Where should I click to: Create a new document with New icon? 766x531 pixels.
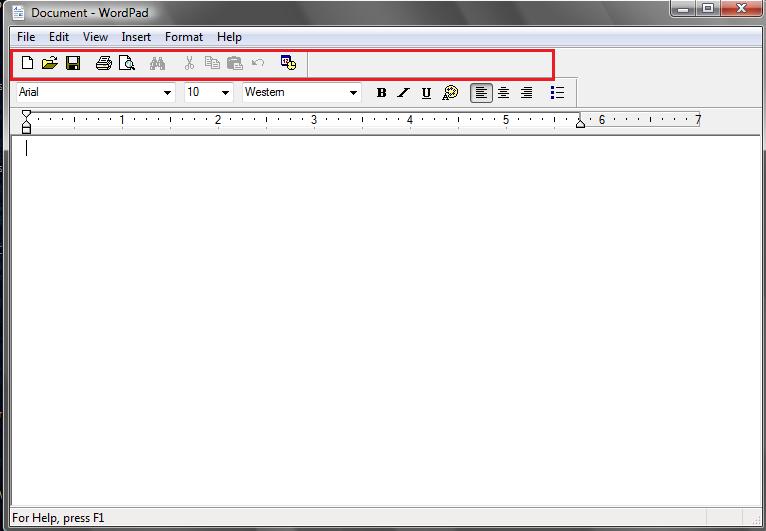point(27,63)
